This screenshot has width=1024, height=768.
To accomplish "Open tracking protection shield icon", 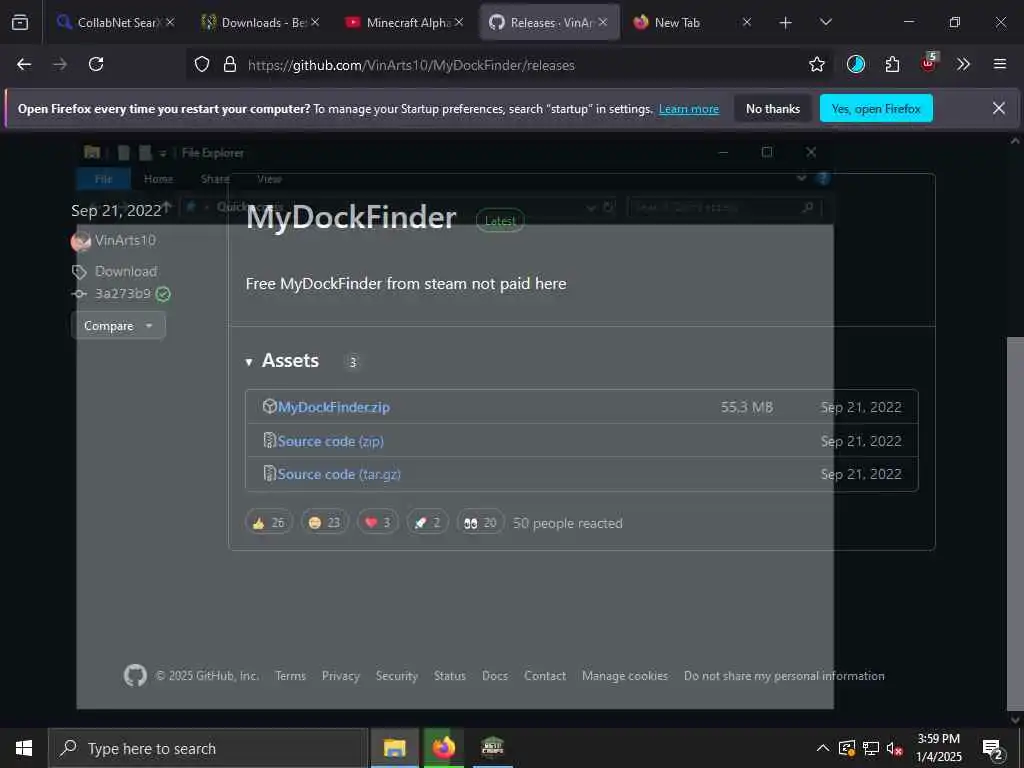I will tap(202, 65).
